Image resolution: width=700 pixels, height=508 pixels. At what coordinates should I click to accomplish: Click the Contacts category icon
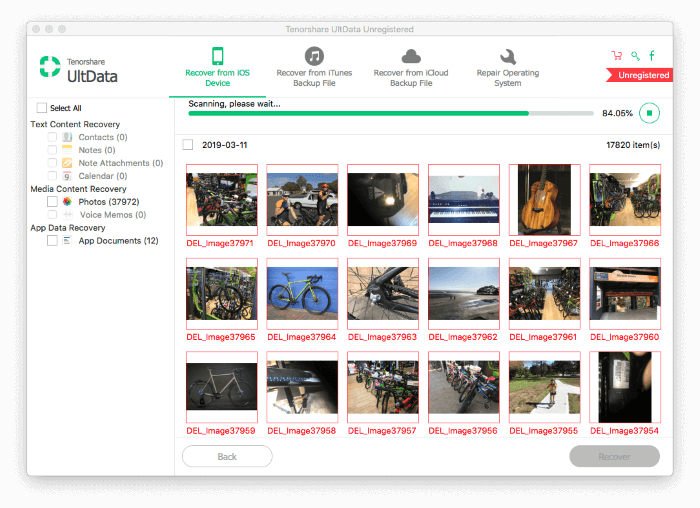tap(67, 137)
